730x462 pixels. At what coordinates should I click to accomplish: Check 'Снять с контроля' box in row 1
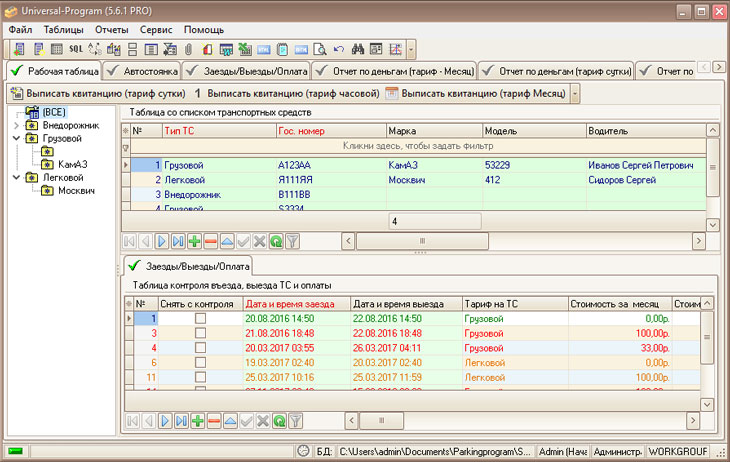click(200, 318)
